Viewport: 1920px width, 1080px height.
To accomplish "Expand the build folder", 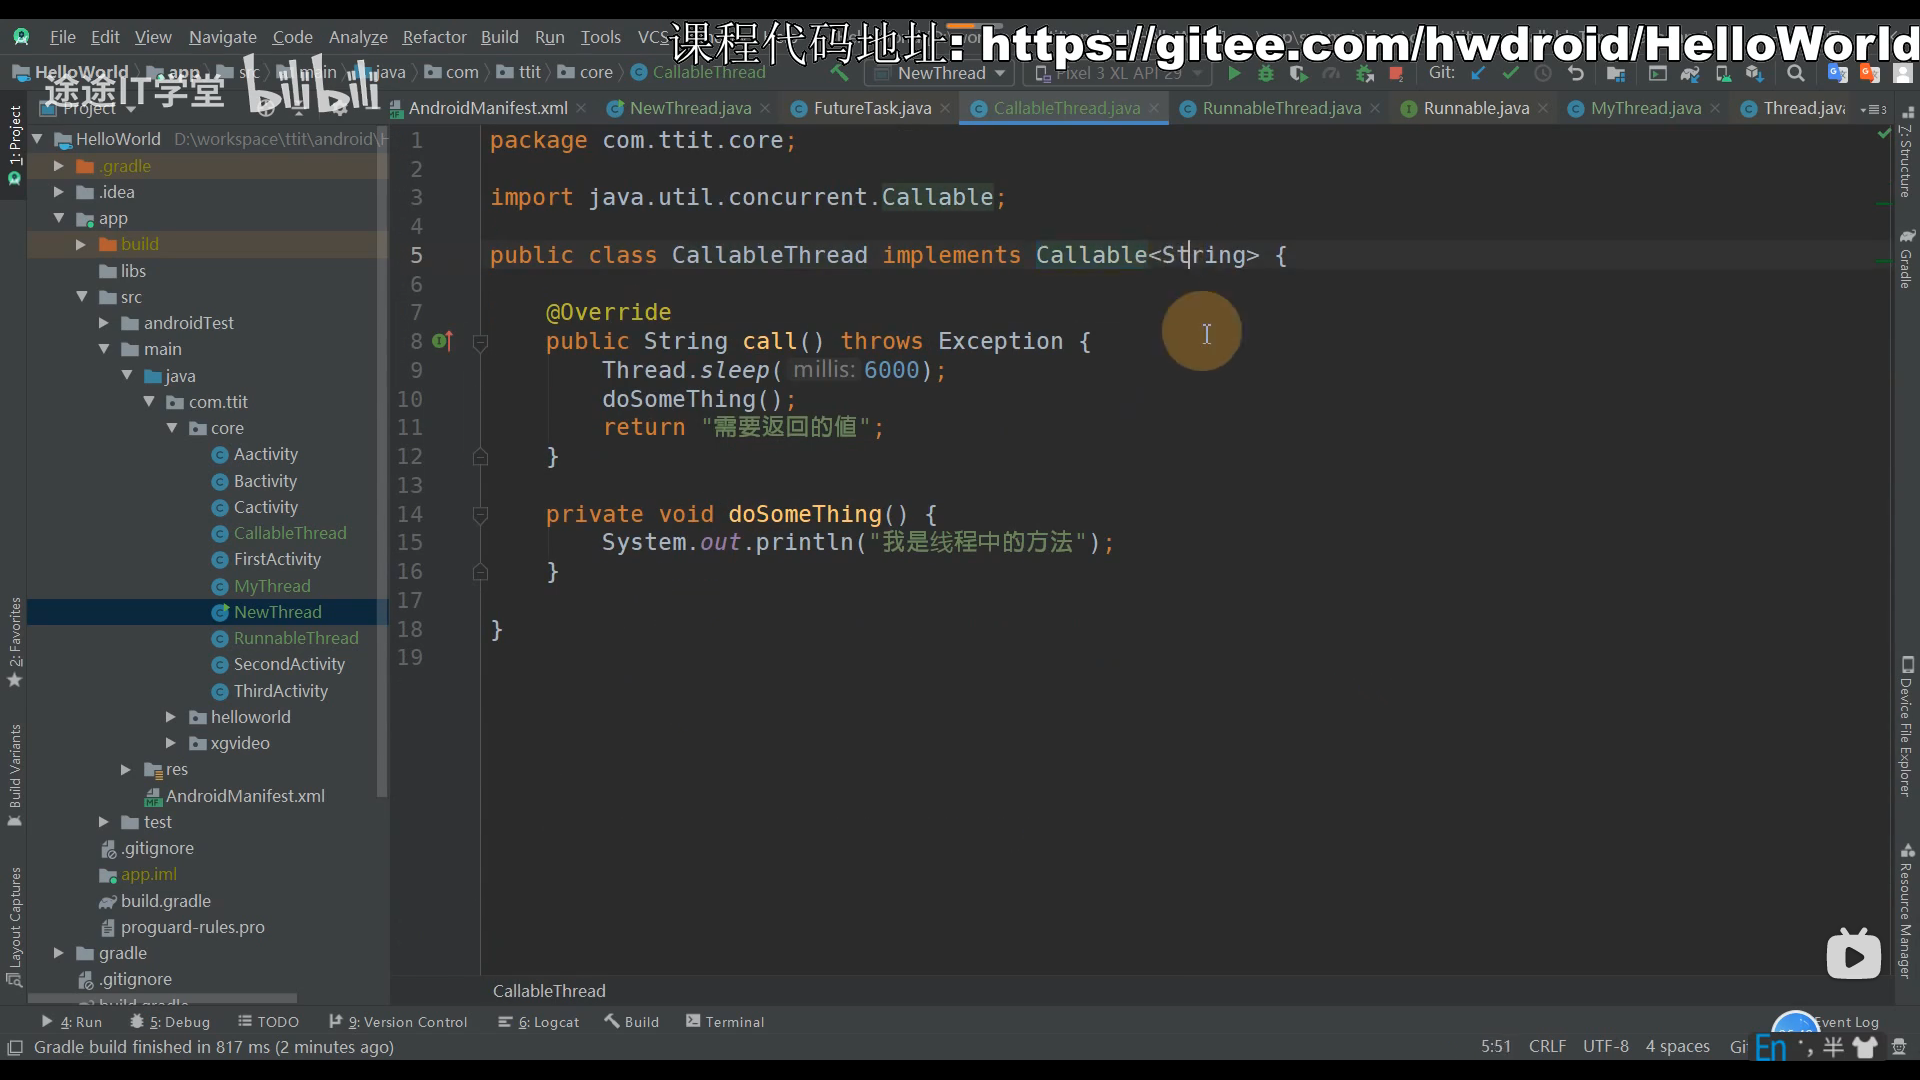I will 81,244.
